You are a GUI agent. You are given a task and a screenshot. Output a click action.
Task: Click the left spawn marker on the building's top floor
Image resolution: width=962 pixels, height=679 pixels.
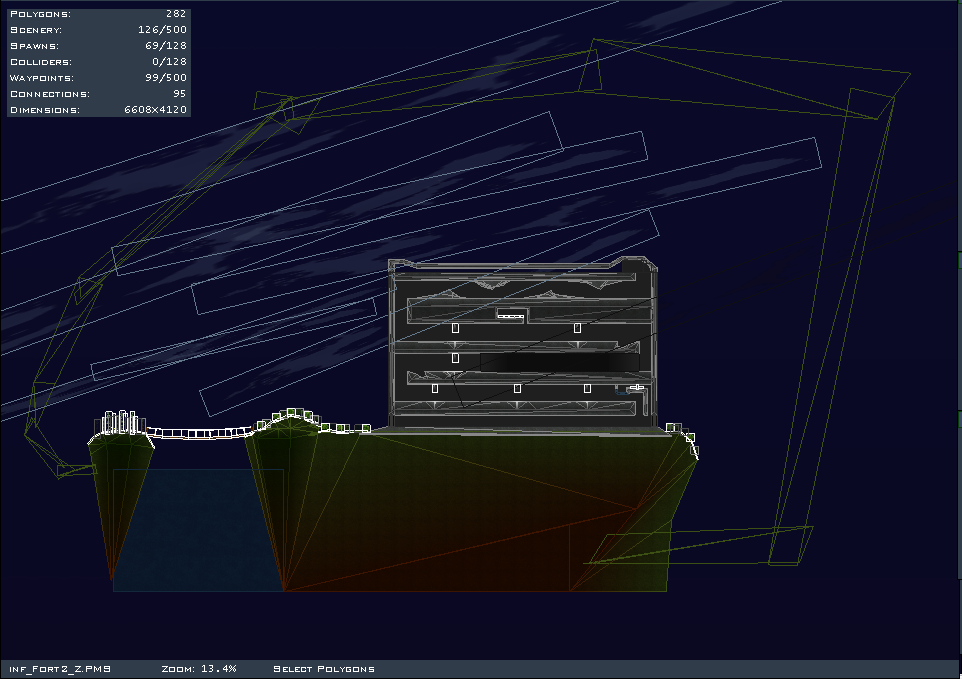tap(455, 328)
